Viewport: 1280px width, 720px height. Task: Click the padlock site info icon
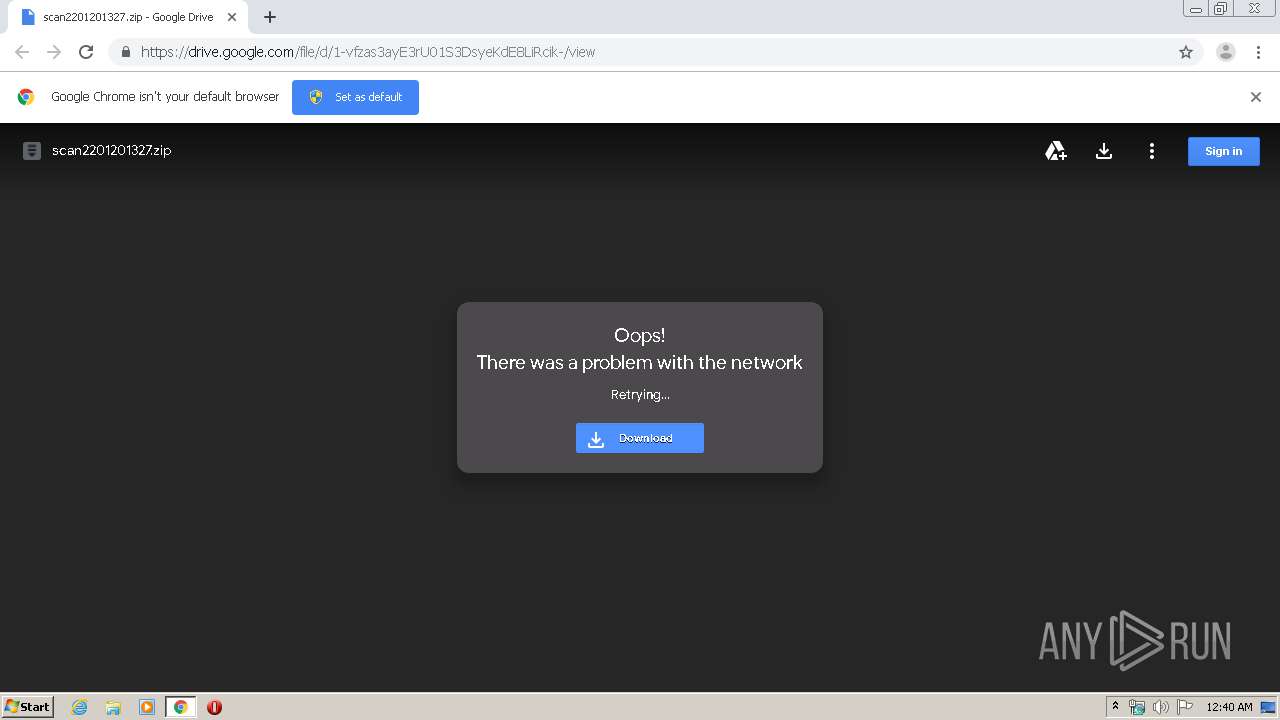pyautogui.click(x=125, y=52)
